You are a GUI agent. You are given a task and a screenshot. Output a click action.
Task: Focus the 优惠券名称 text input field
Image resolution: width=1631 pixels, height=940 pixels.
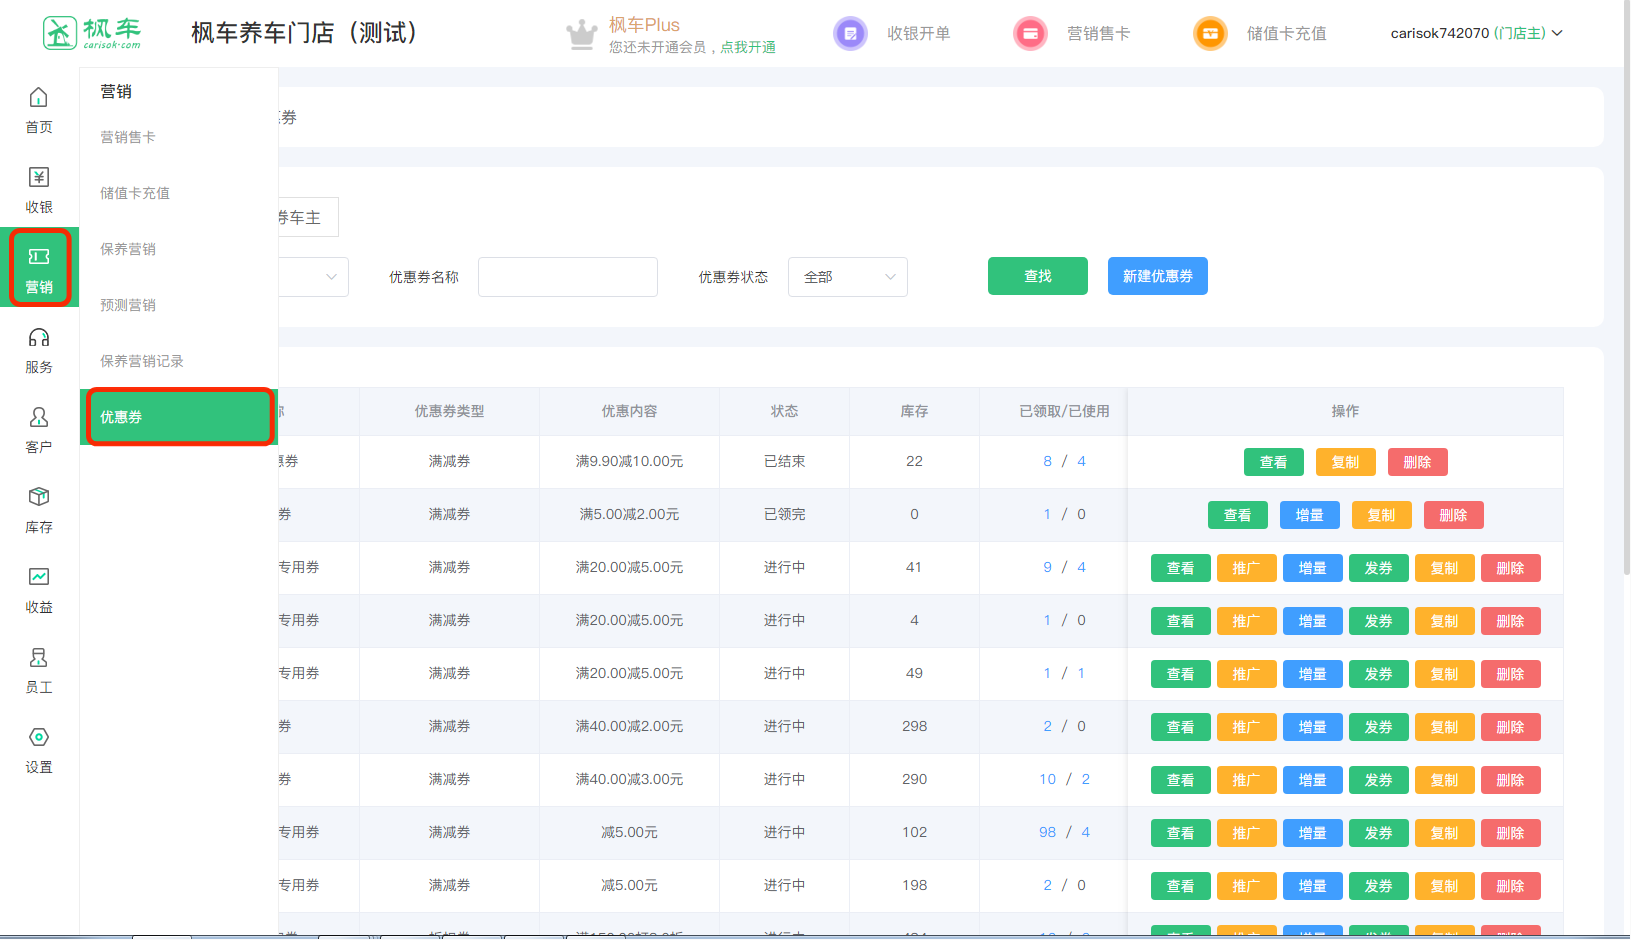[x=567, y=277]
